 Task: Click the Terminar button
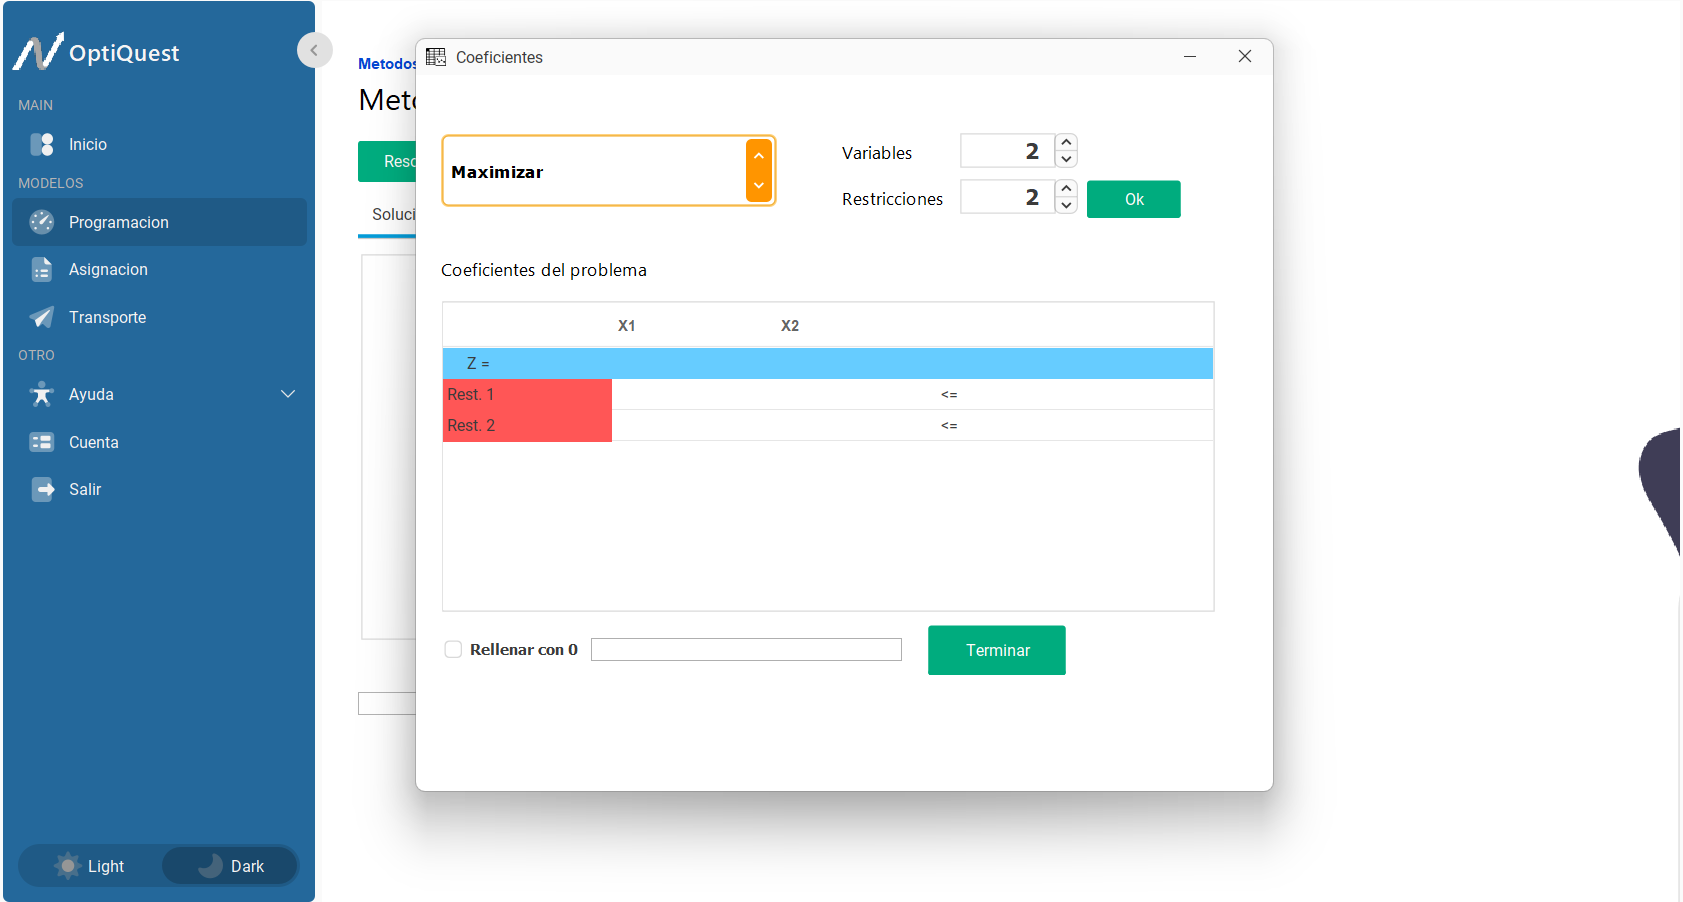click(x=996, y=650)
